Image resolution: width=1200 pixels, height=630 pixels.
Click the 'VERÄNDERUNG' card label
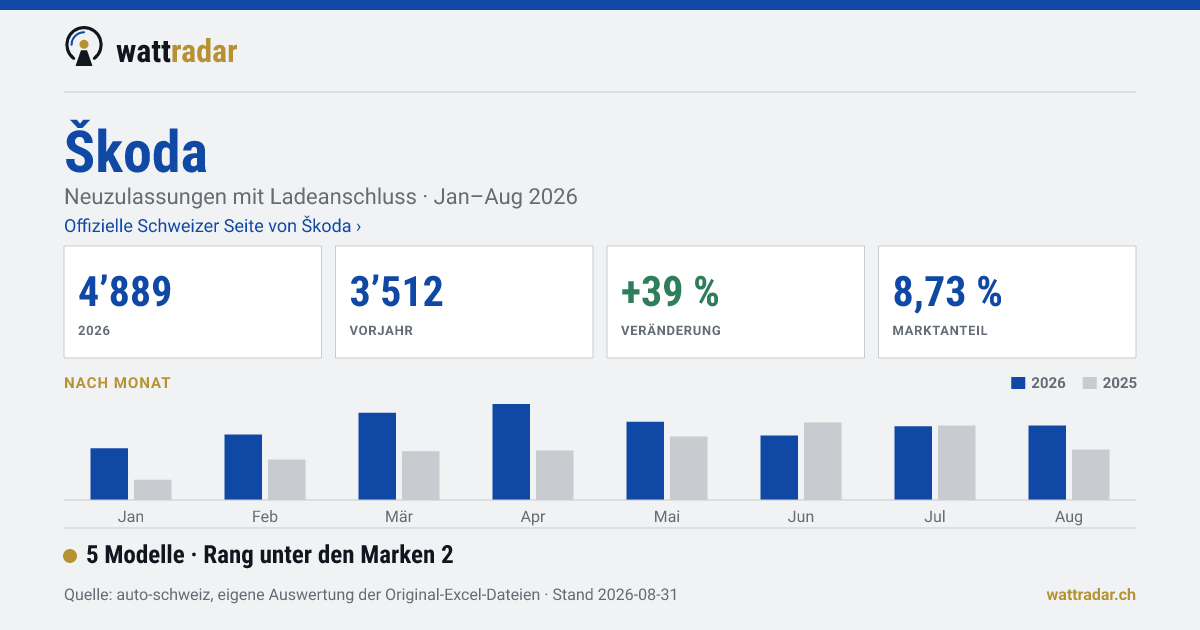pyautogui.click(x=671, y=330)
